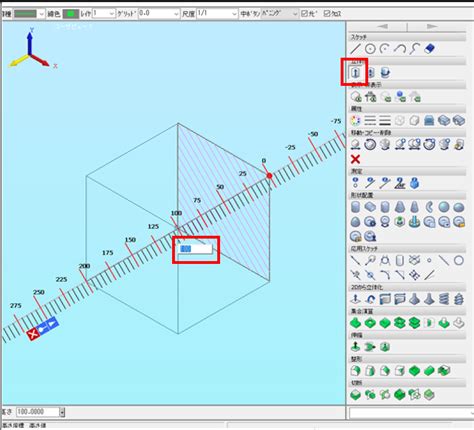Click the red X delete icon in the right panel
Screen dimensions: 474x430
[x=355, y=159]
